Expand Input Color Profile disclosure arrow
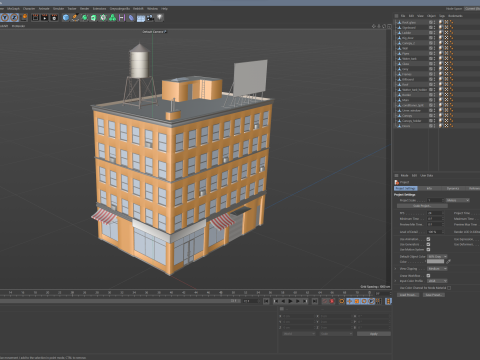Image resolution: width=480 pixels, height=360 pixels. [x=396, y=281]
